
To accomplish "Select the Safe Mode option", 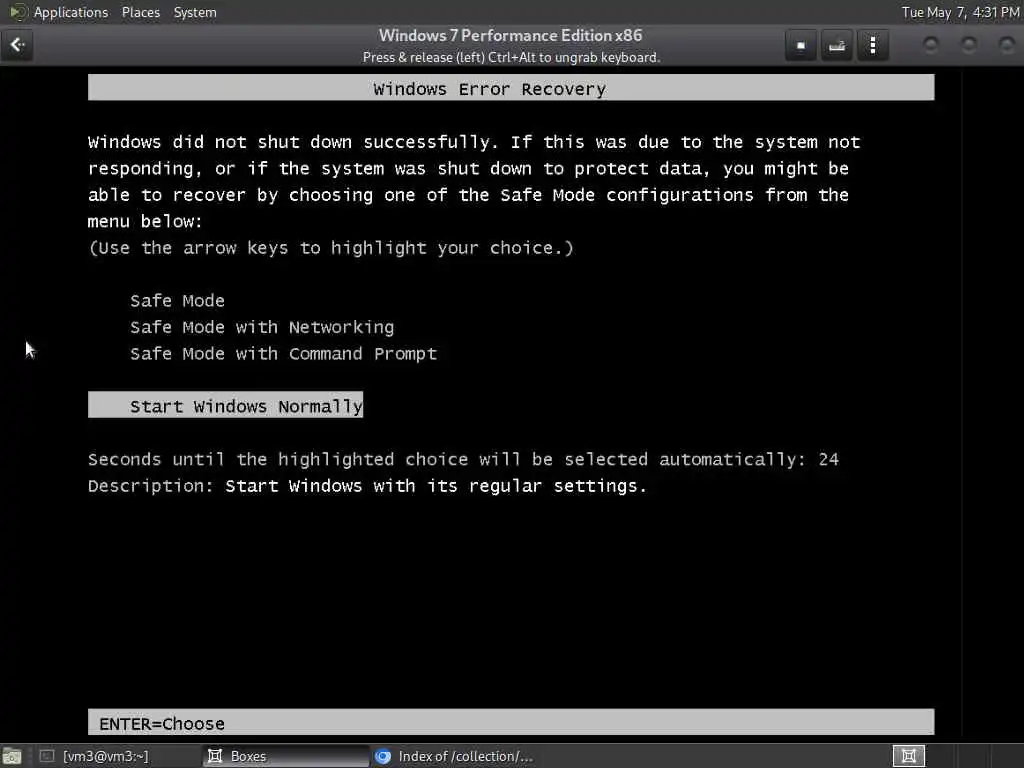I will pos(177,300).
